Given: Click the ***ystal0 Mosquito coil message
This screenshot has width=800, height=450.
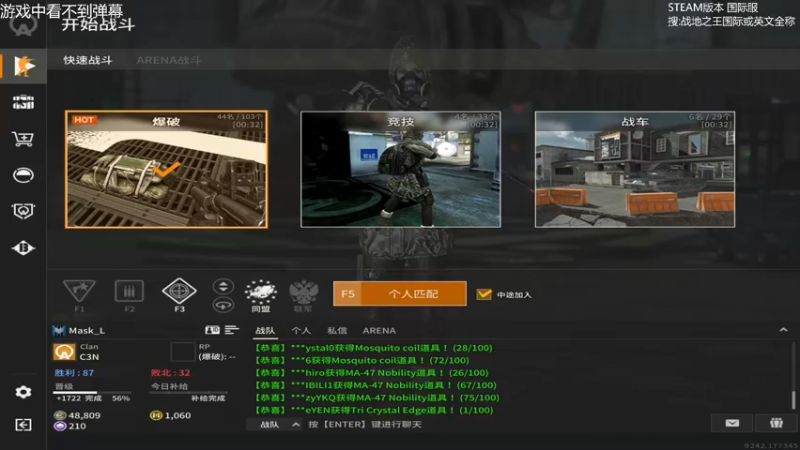Looking at the screenshot, I should coord(373,348).
